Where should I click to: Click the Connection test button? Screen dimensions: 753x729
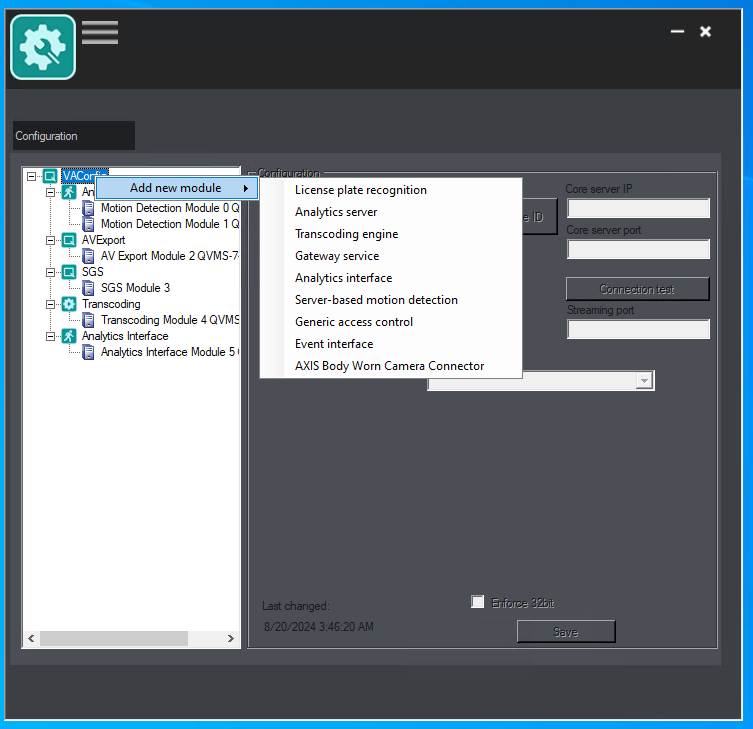[x=637, y=289]
